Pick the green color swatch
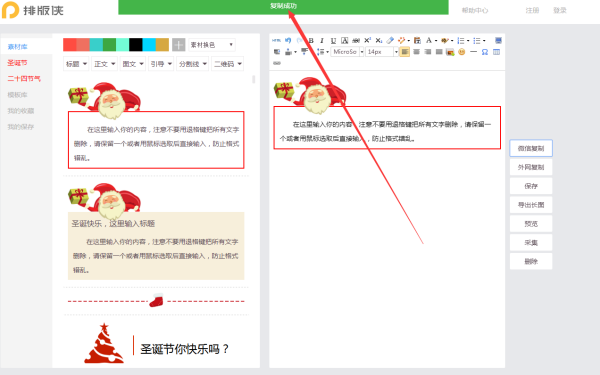Image resolution: width=600 pixels, height=375 pixels. click(109, 45)
